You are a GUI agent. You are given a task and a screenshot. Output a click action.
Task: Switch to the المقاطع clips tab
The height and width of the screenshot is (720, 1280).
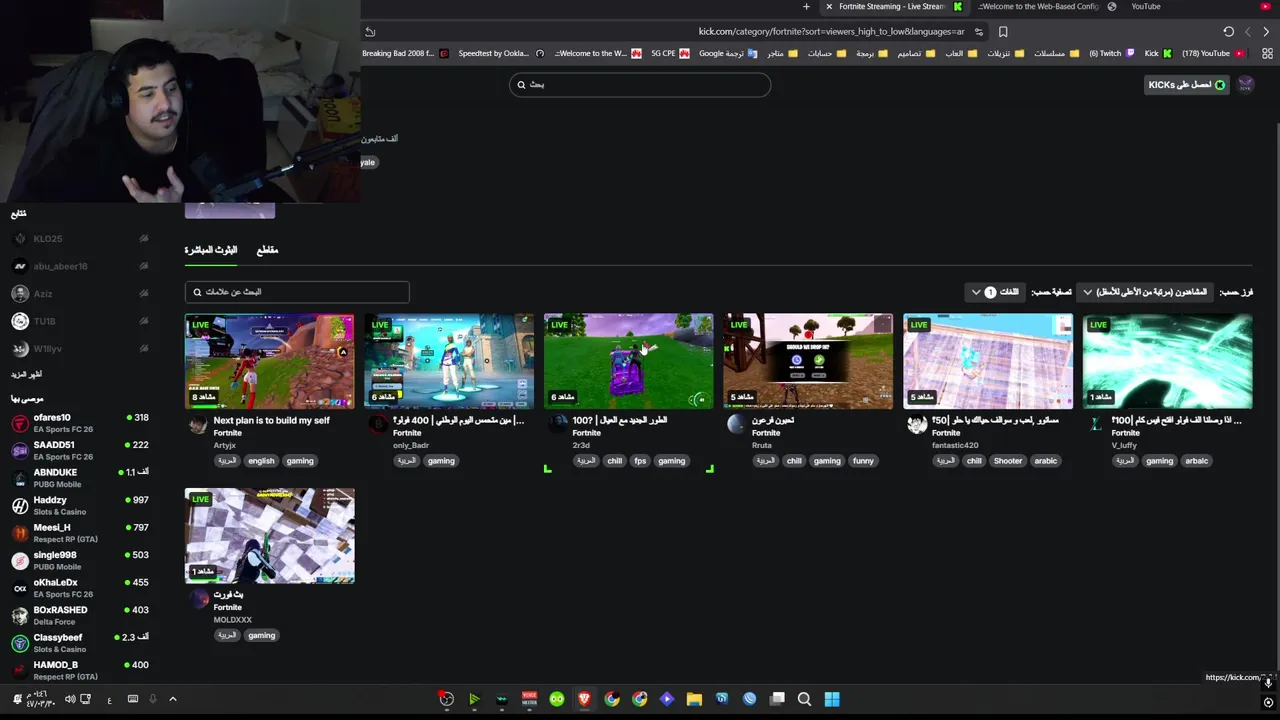coord(267,250)
